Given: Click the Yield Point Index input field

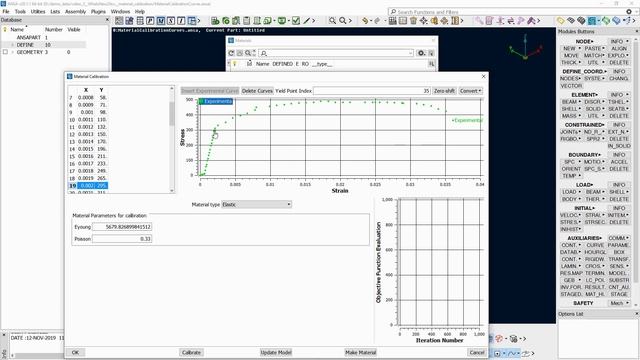Looking at the screenshot, I should [x=372, y=91].
